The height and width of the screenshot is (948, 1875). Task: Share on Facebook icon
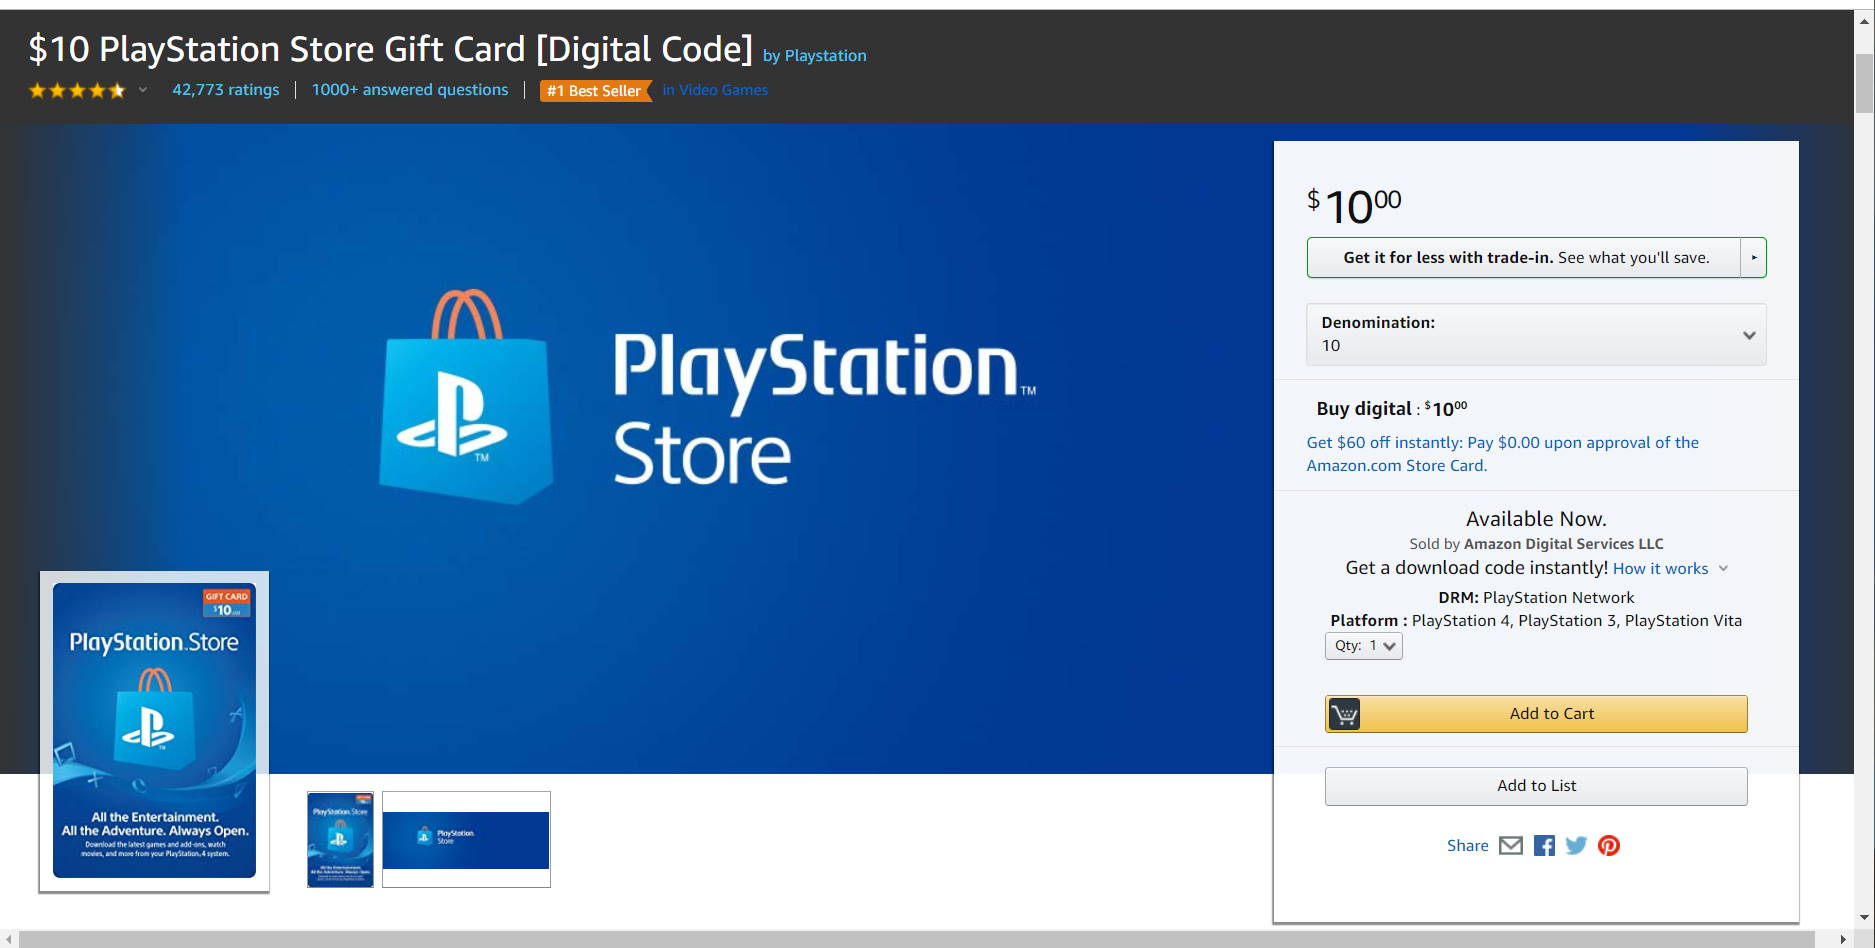pyautogui.click(x=1544, y=846)
